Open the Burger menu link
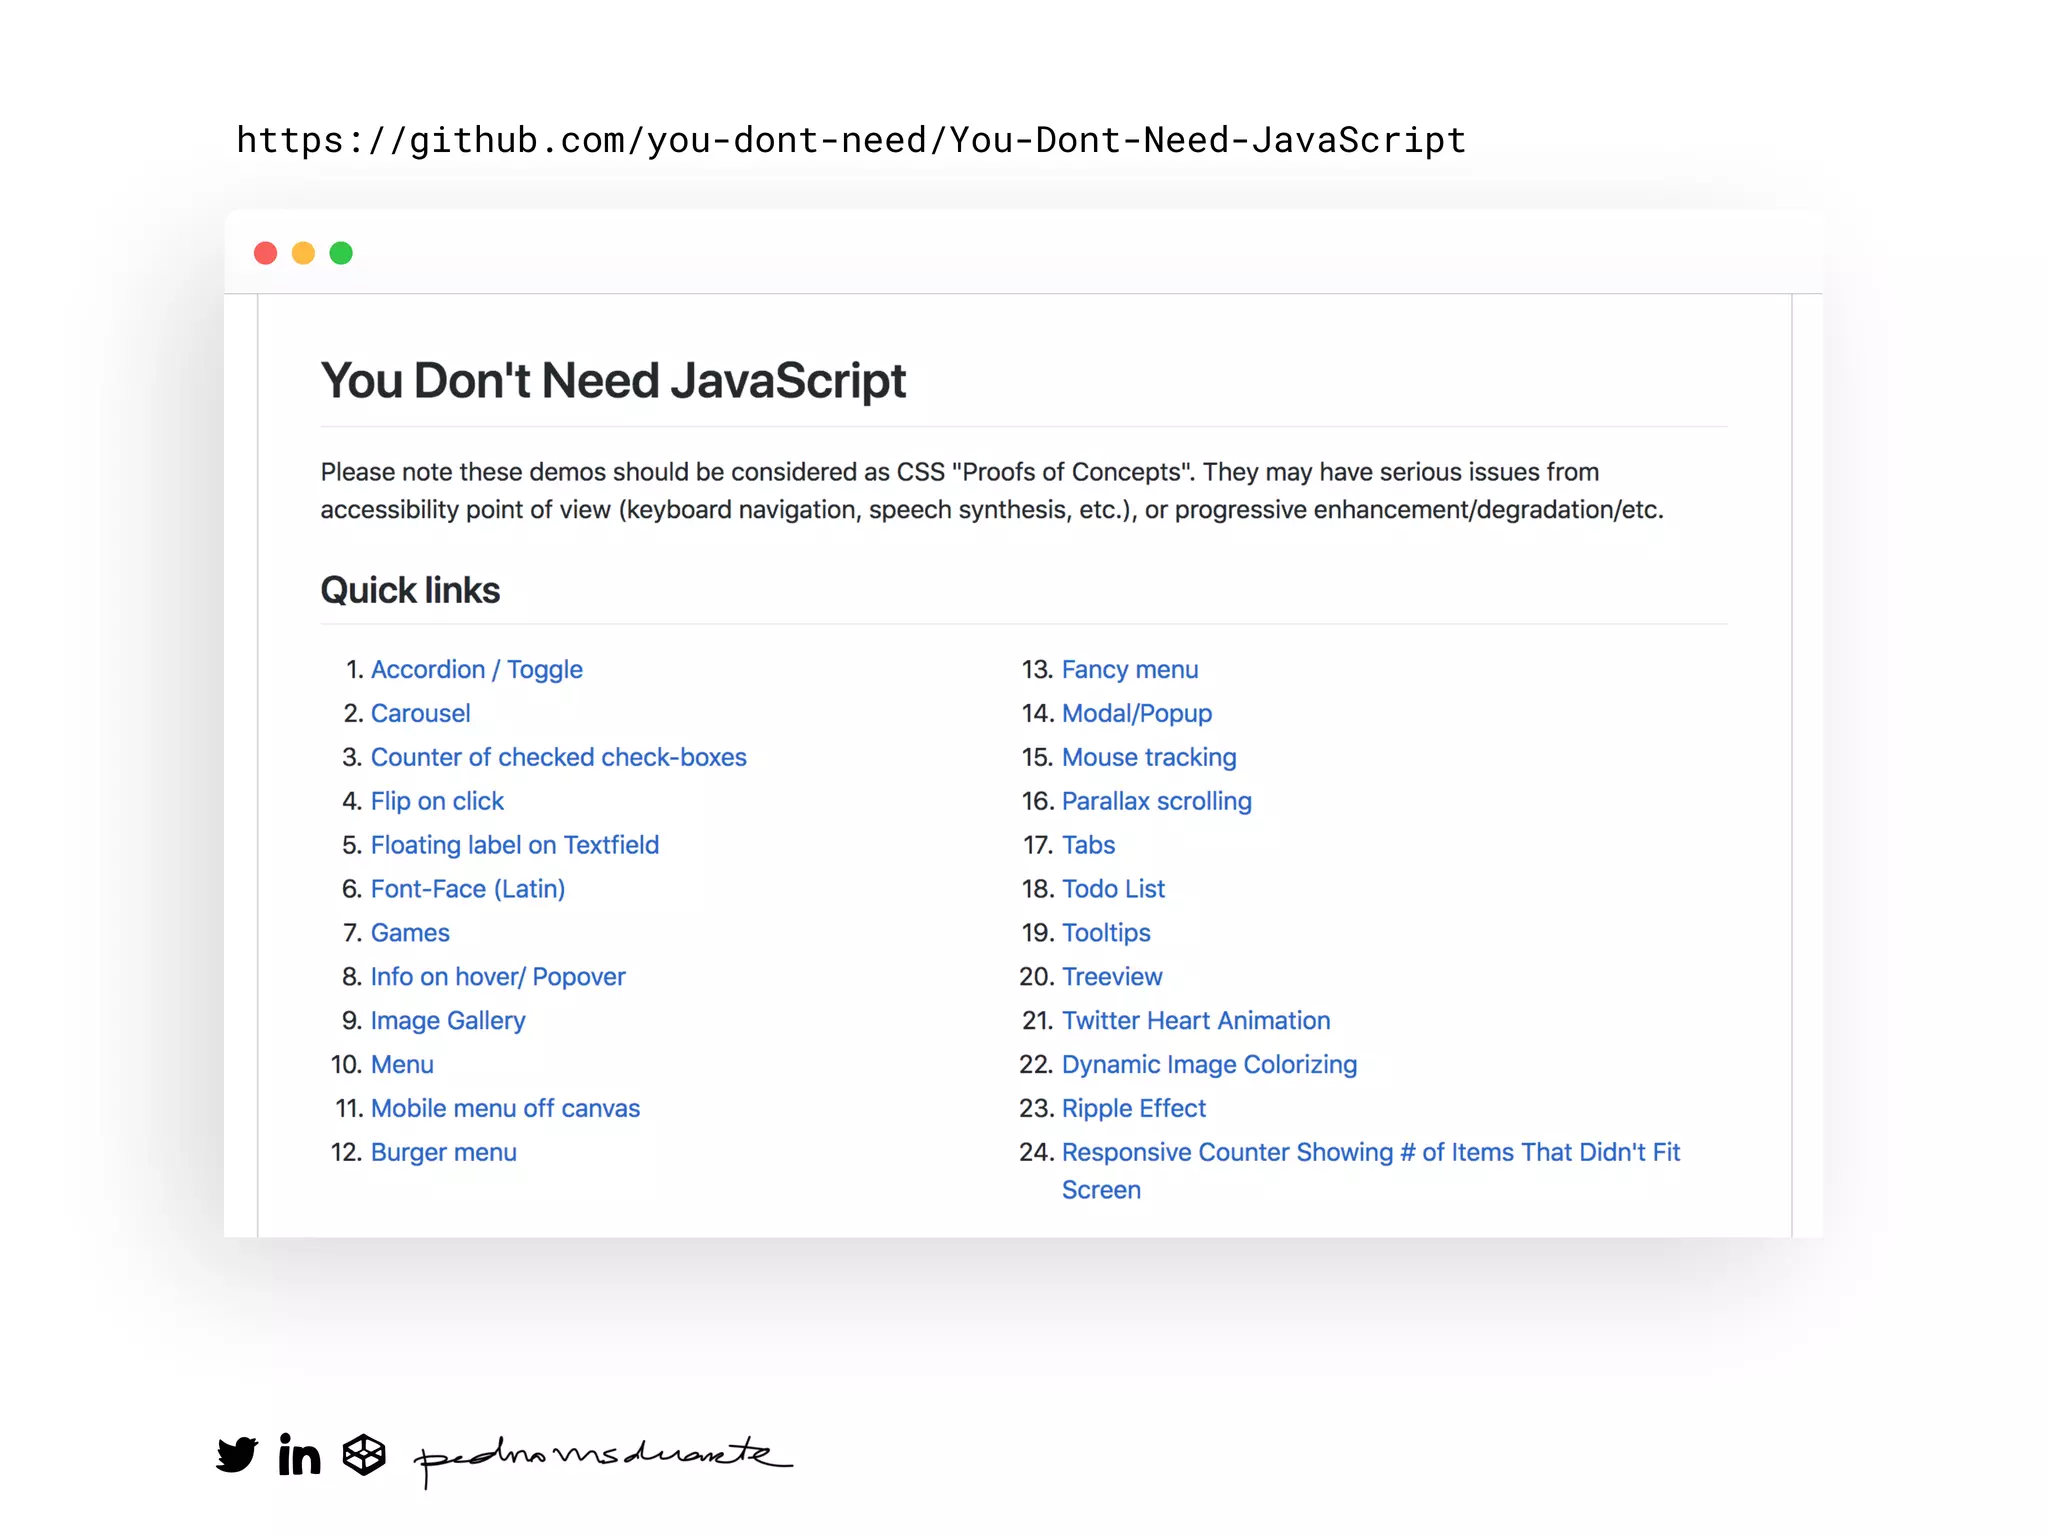 pyautogui.click(x=443, y=1153)
